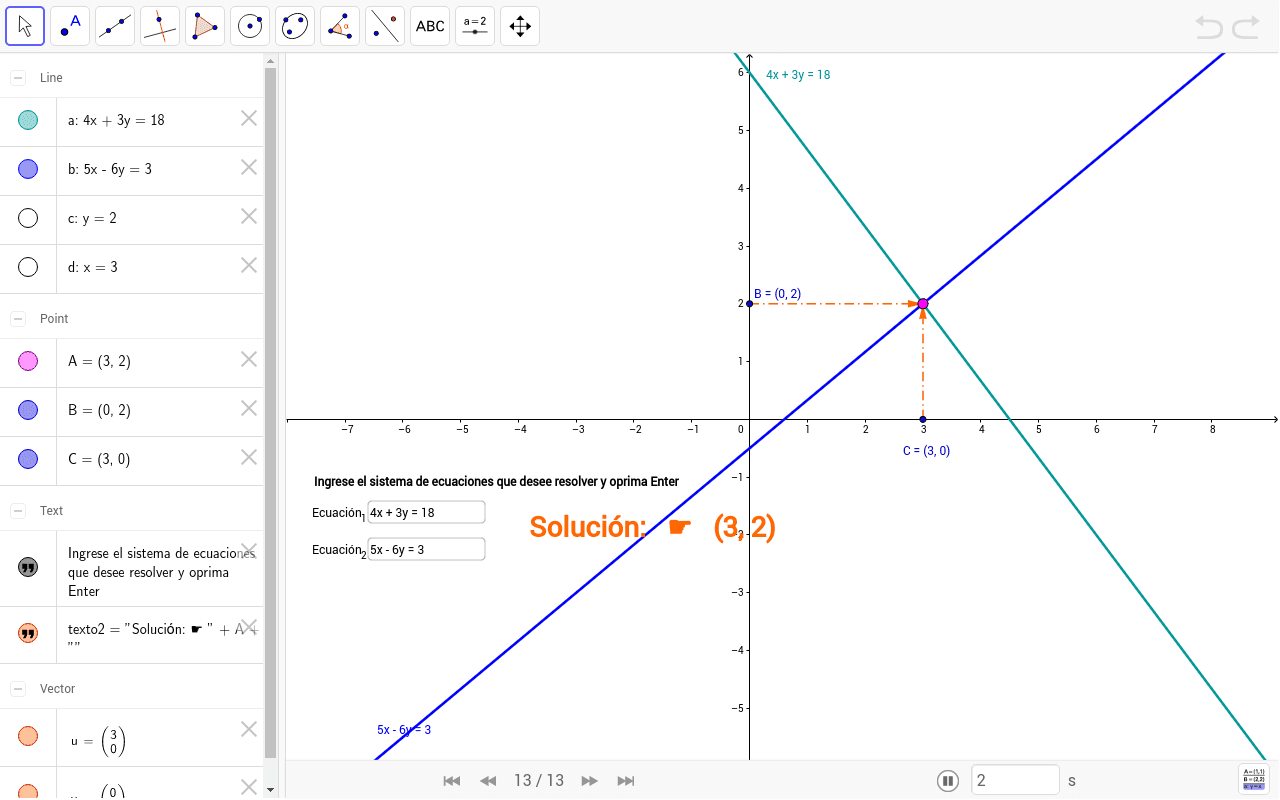
Task: Go to previous construction step
Action: point(488,781)
